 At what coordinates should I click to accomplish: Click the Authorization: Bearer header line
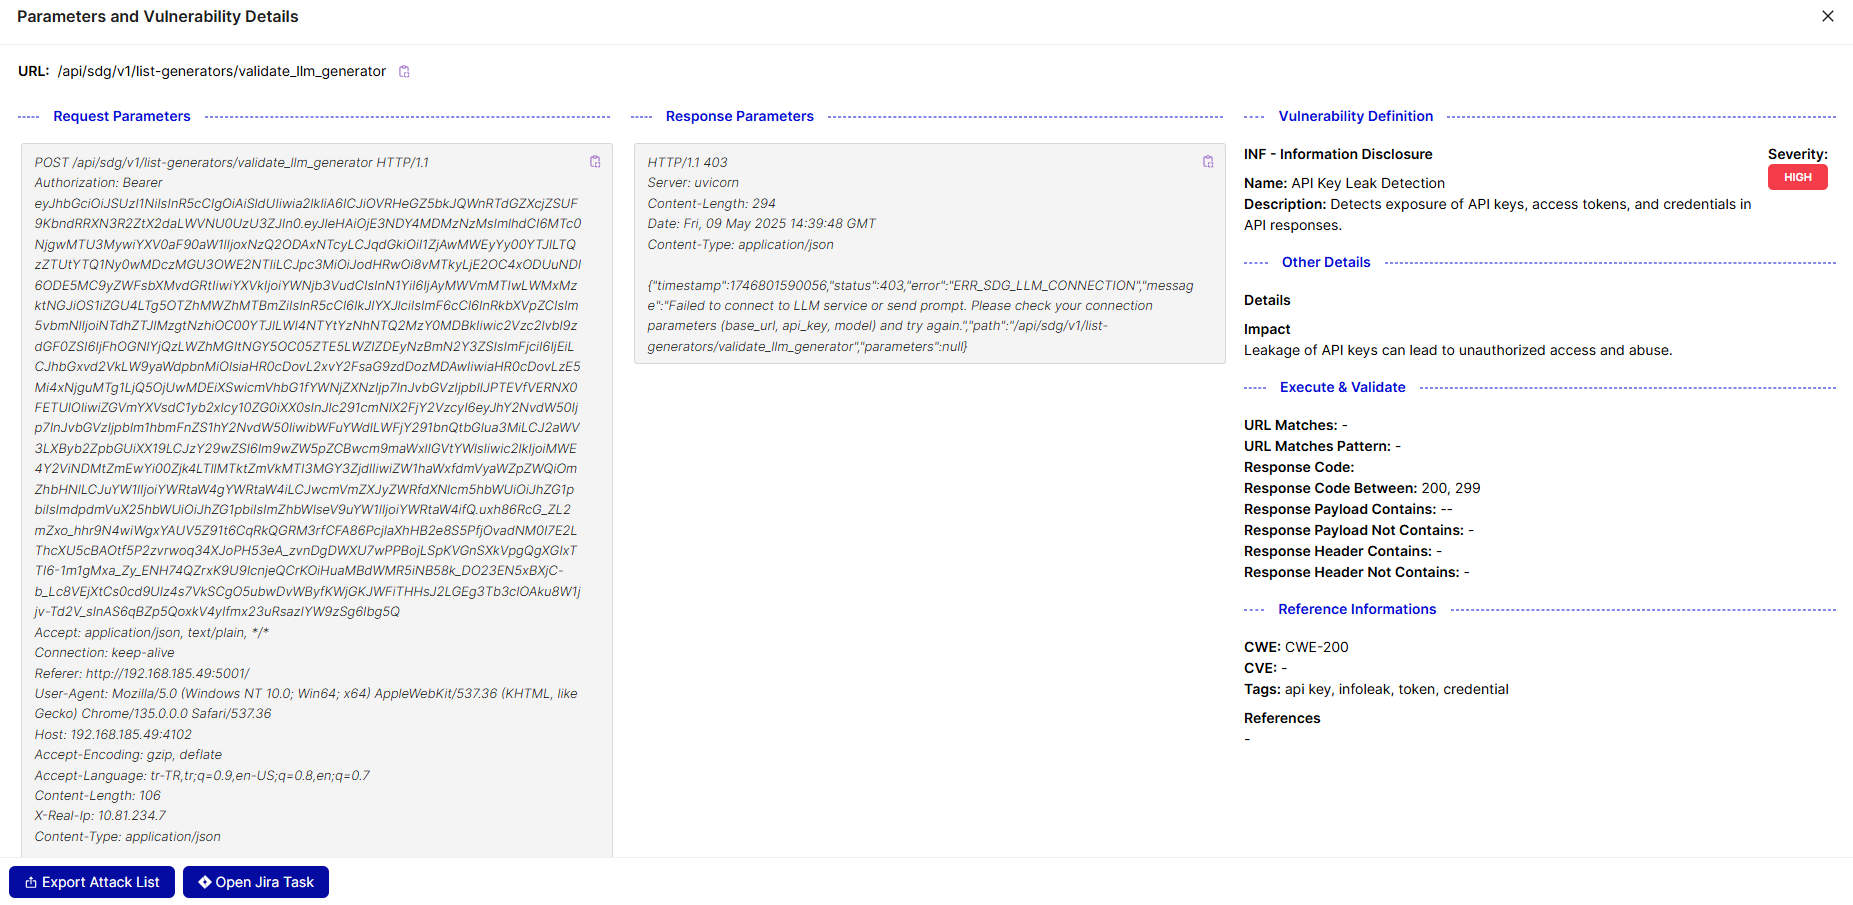tap(98, 183)
